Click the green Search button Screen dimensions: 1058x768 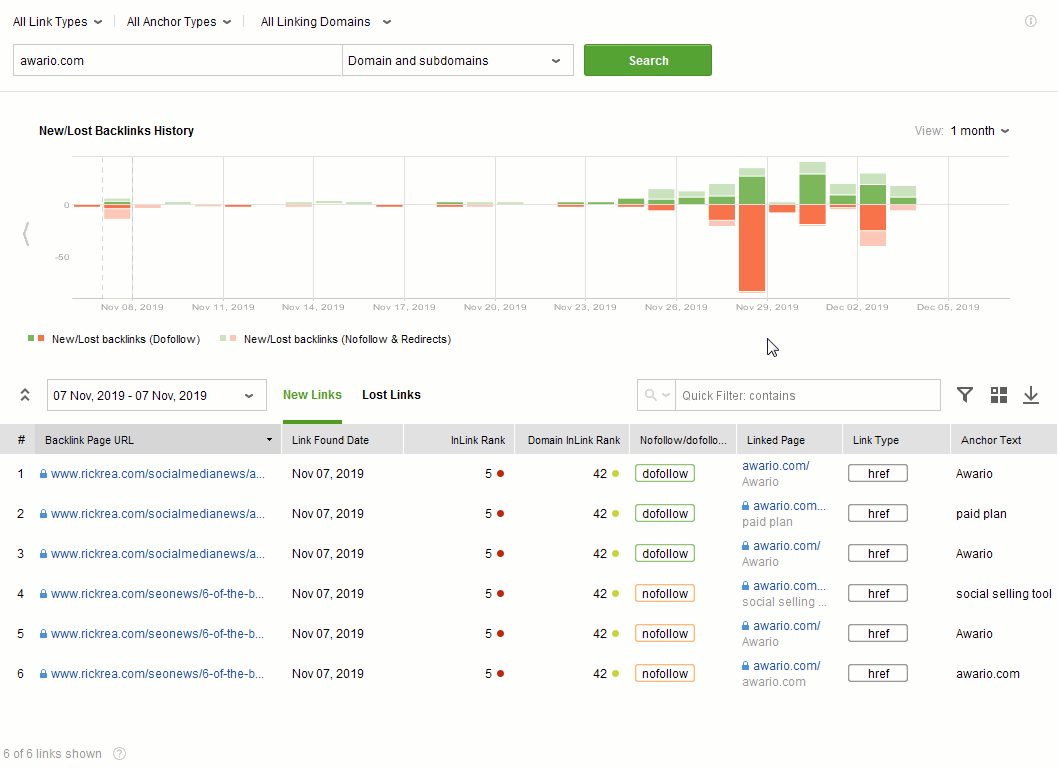(648, 60)
